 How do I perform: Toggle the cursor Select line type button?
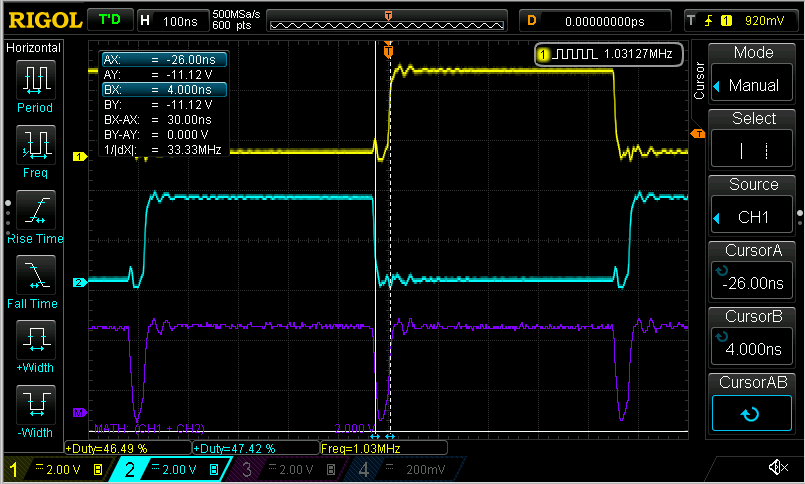(751, 150)
